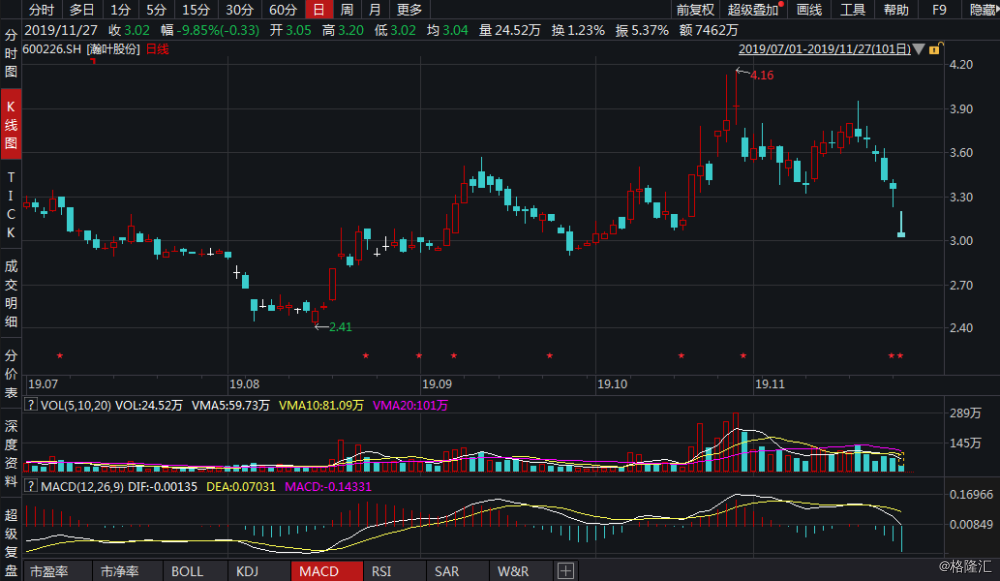Select the 30分 period tab
Screen dimensions: 1000x581
(x=239, y=10)
